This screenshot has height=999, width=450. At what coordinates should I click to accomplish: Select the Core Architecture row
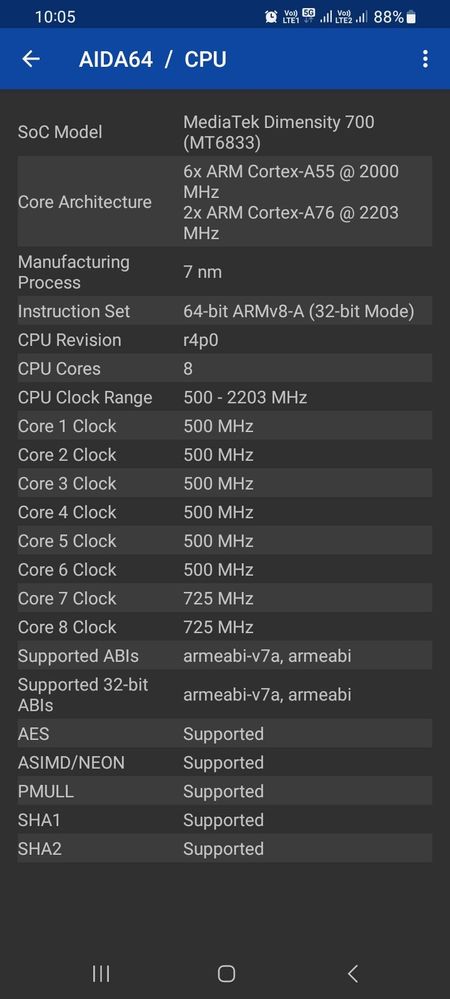(224, 201)
